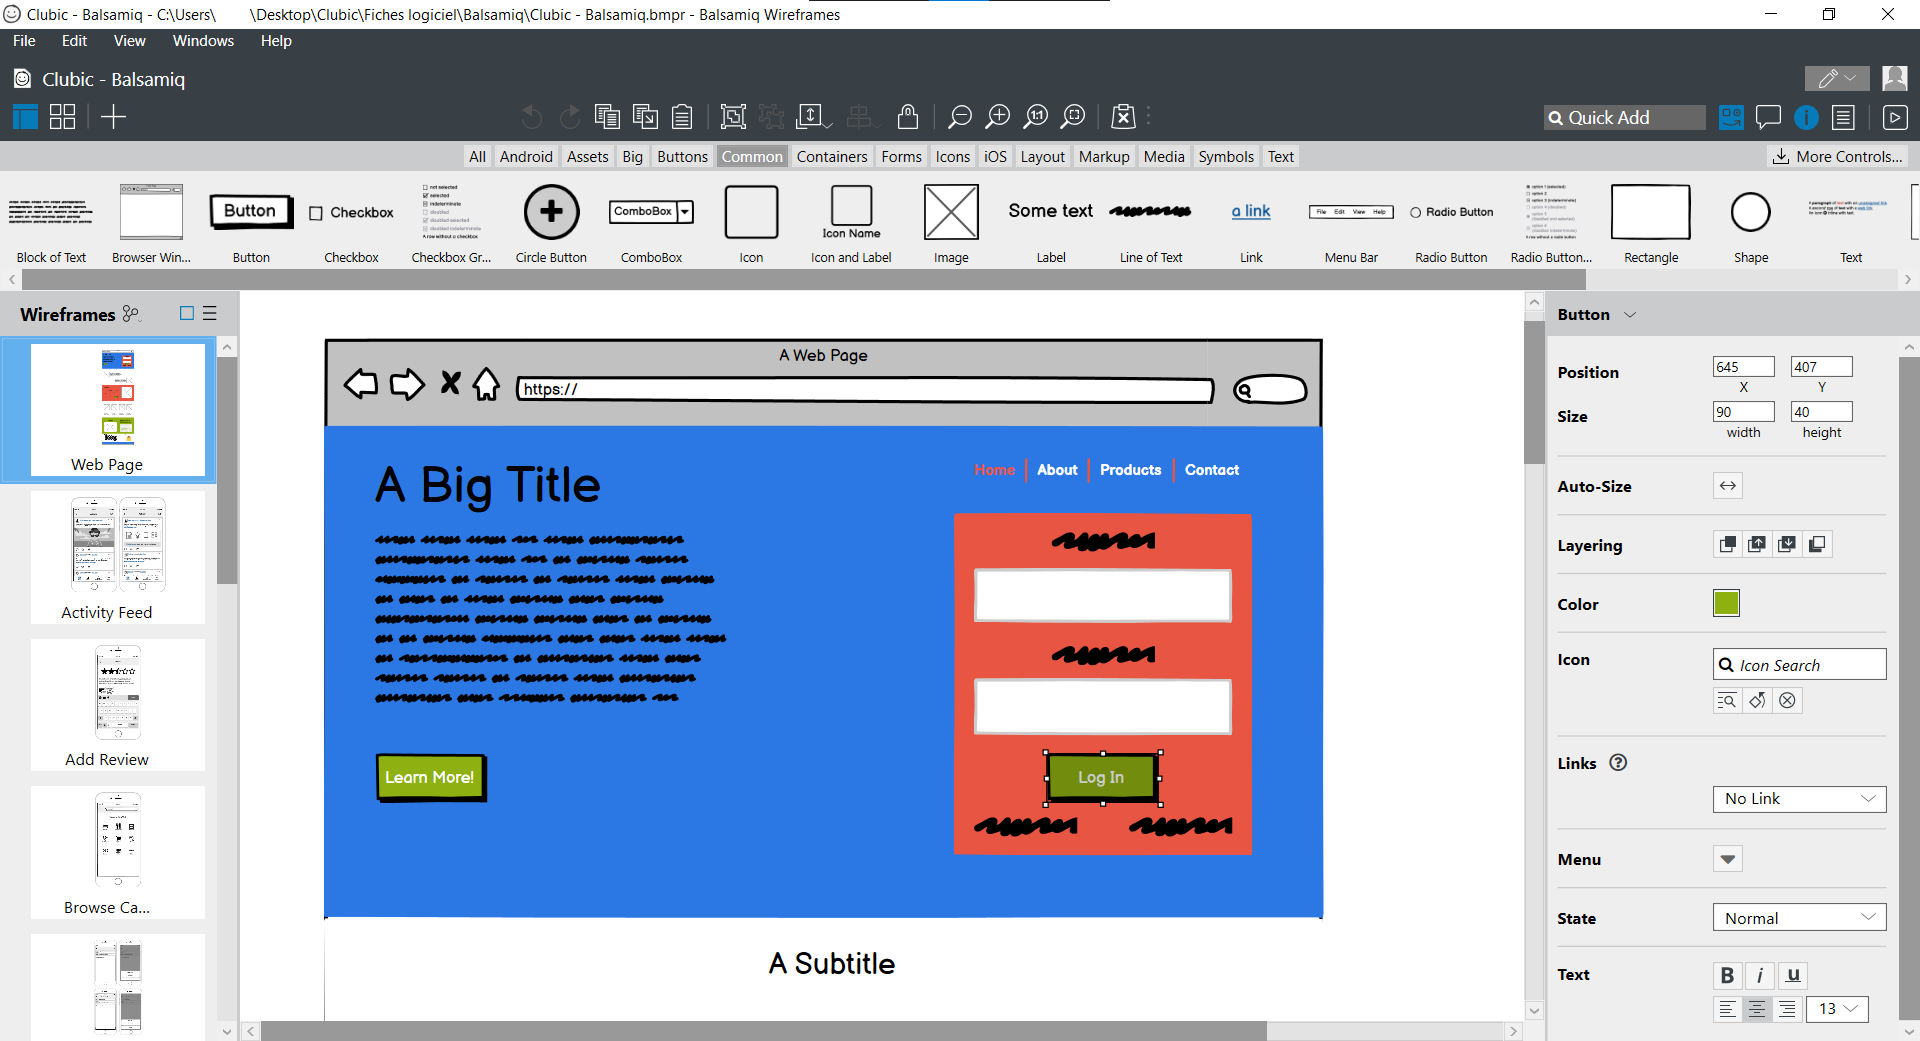The height and width of the screenshot is (1041, 1920).
Task: Open the Menu arrow dropdown in inspector
Action: click(1727, 859)
